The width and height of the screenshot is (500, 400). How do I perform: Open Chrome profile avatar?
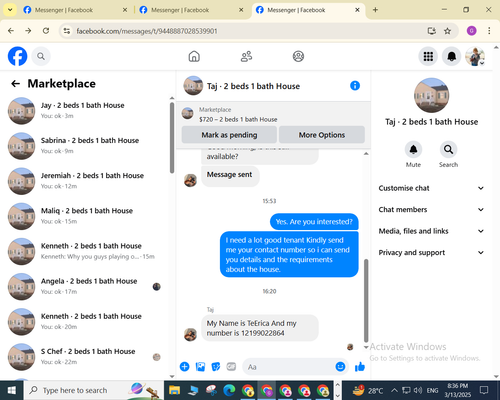tap(471, 31)
